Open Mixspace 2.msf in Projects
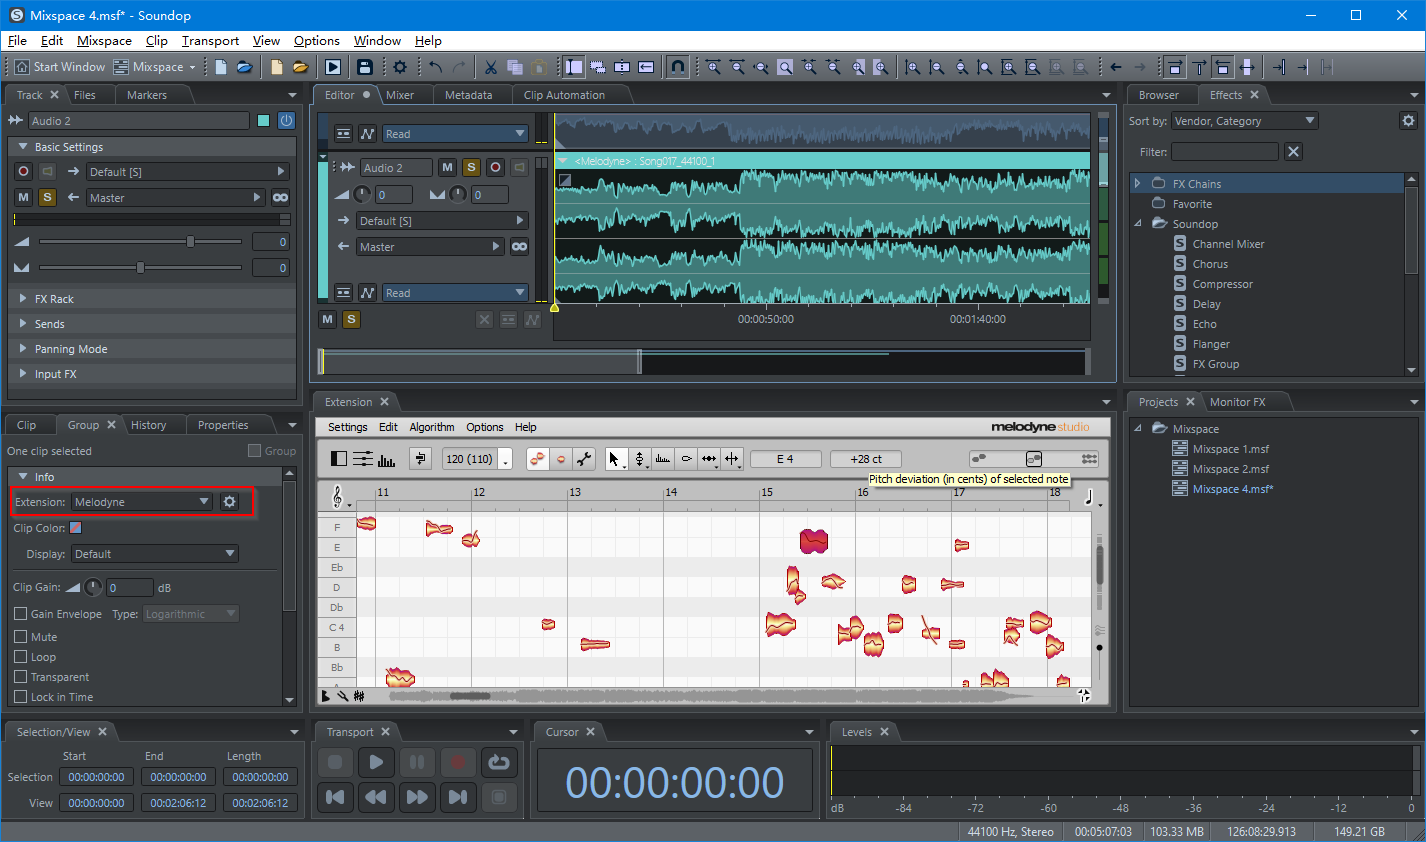 tap(1230, 469)
